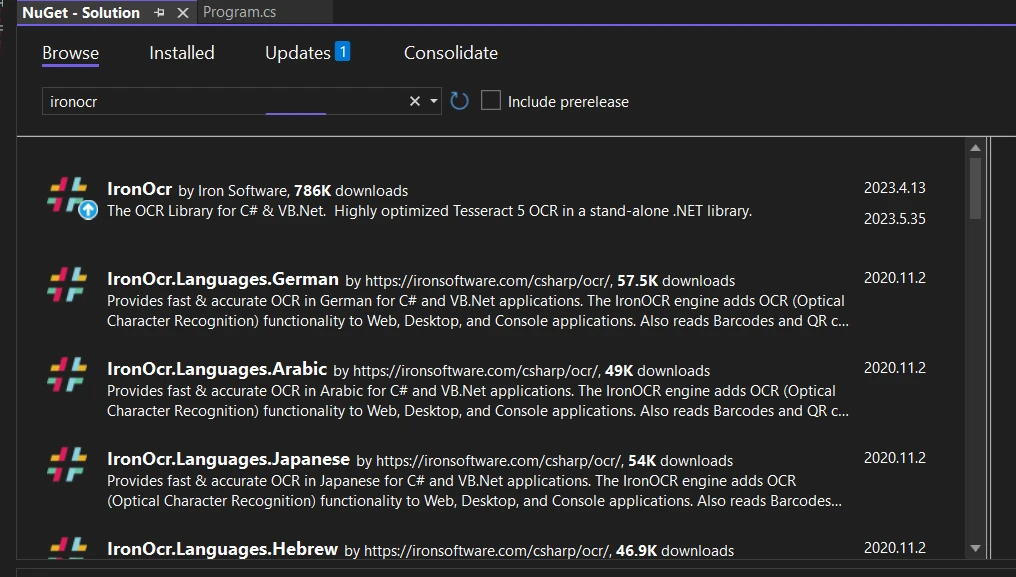Click the IronOcr.Languages.Japanese package icon
Viewport: 1016px width, 577px height.
(x=67, y=465)
